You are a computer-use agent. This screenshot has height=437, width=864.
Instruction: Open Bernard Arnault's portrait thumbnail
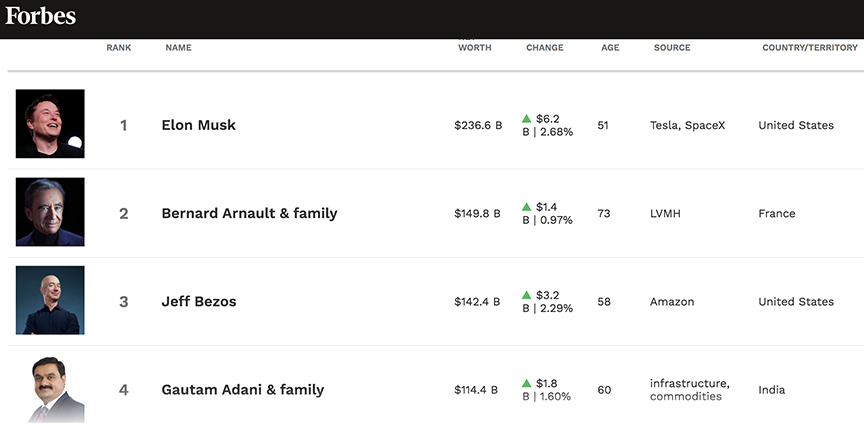pos(50,212)
